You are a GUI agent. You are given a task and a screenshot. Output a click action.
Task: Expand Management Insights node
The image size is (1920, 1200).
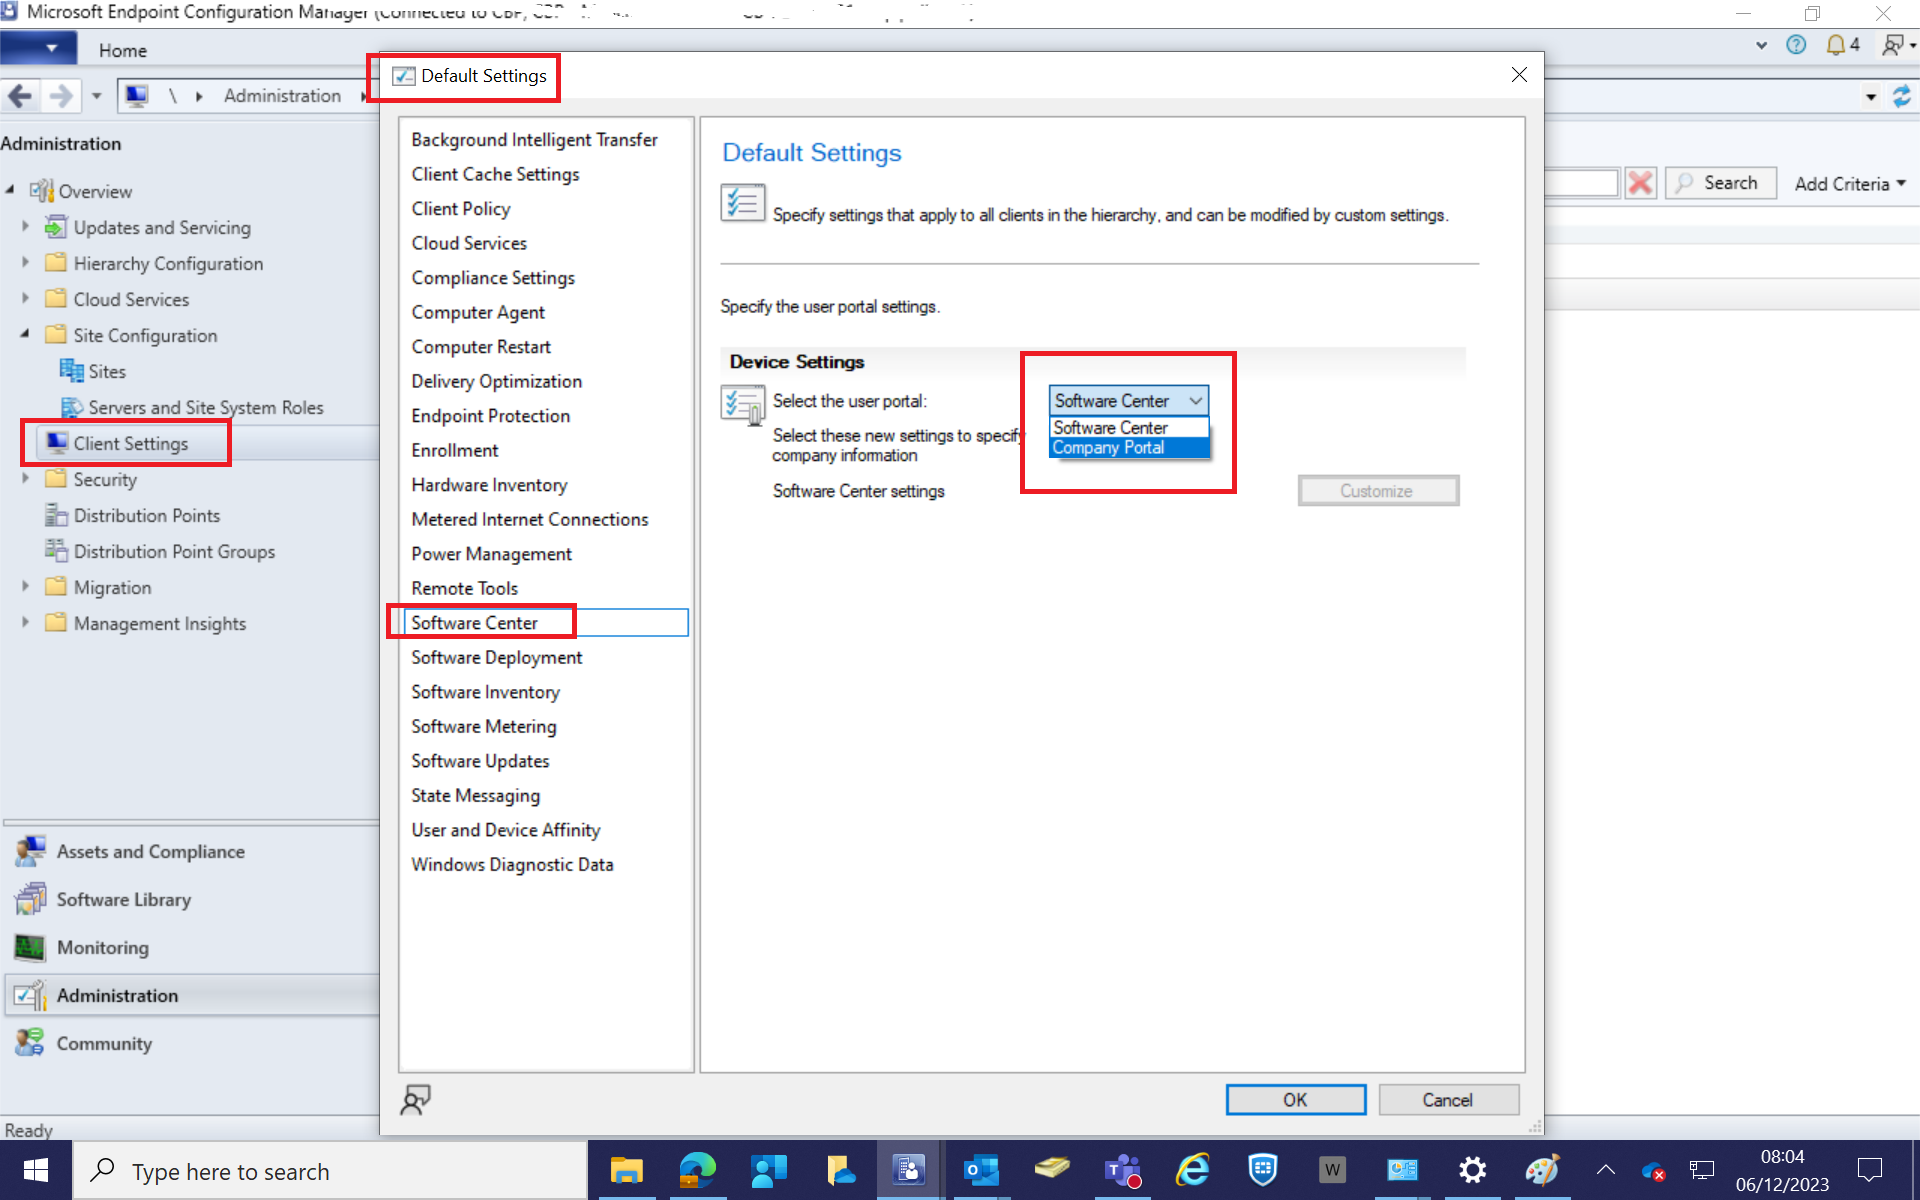(x=26, y=623)
